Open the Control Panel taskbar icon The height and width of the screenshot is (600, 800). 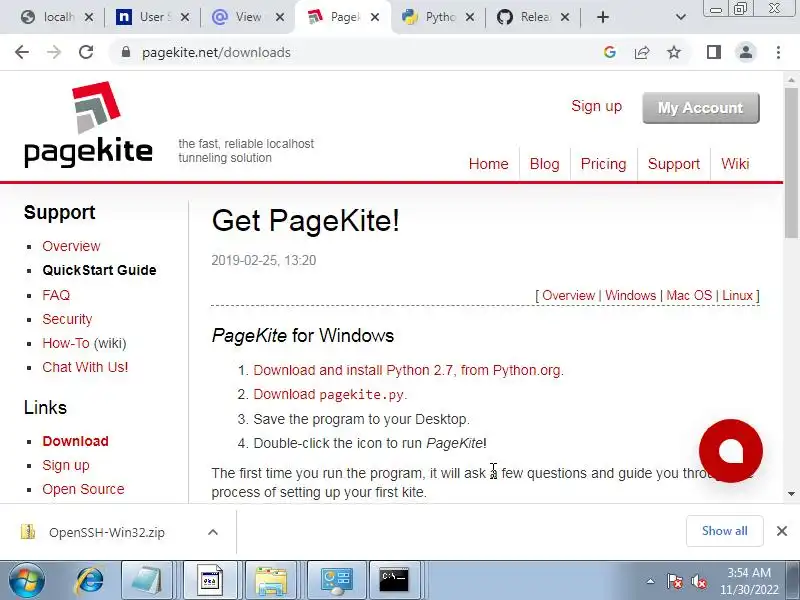336,581
